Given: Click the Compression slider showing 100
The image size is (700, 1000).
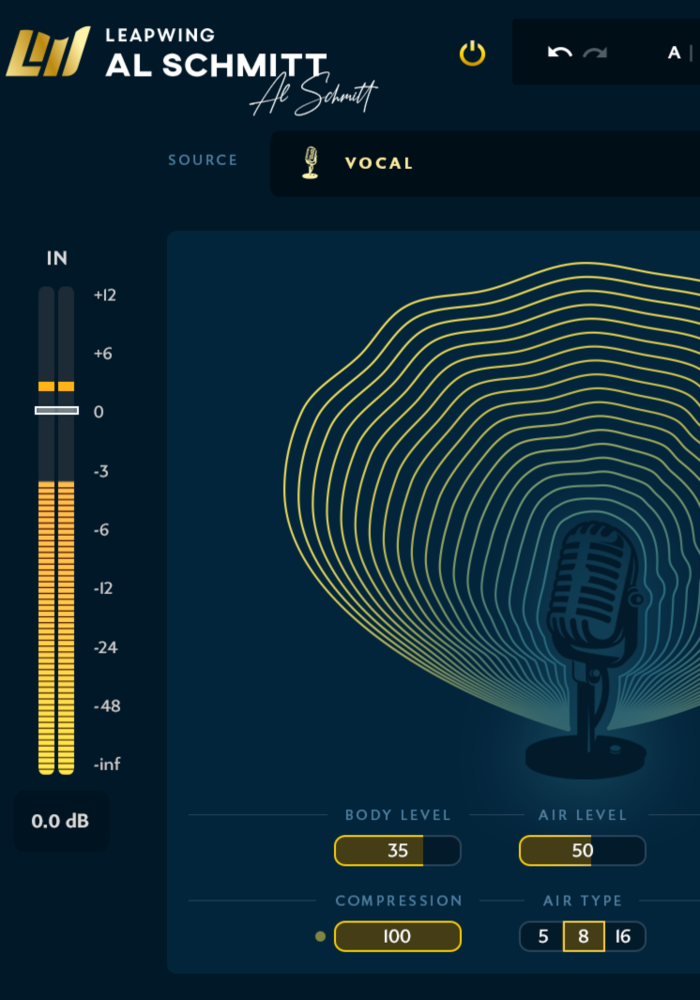Looking at the screenshot, I should (x=397, y=937).
